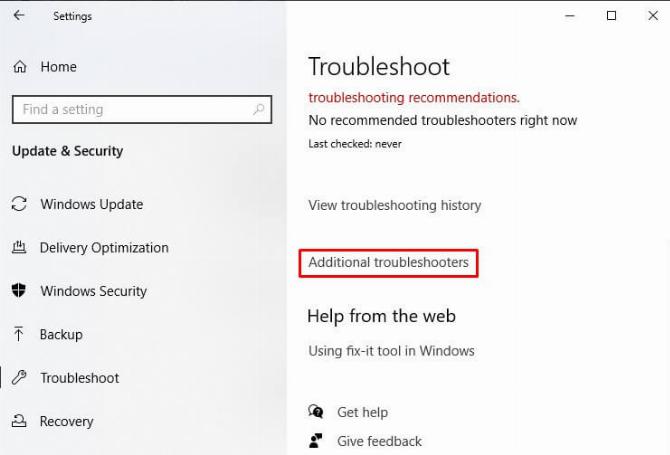This screenshot has width=670, height=455.
Task: Click the Troubleshoot wrench icon
Action: click(19, 378)
